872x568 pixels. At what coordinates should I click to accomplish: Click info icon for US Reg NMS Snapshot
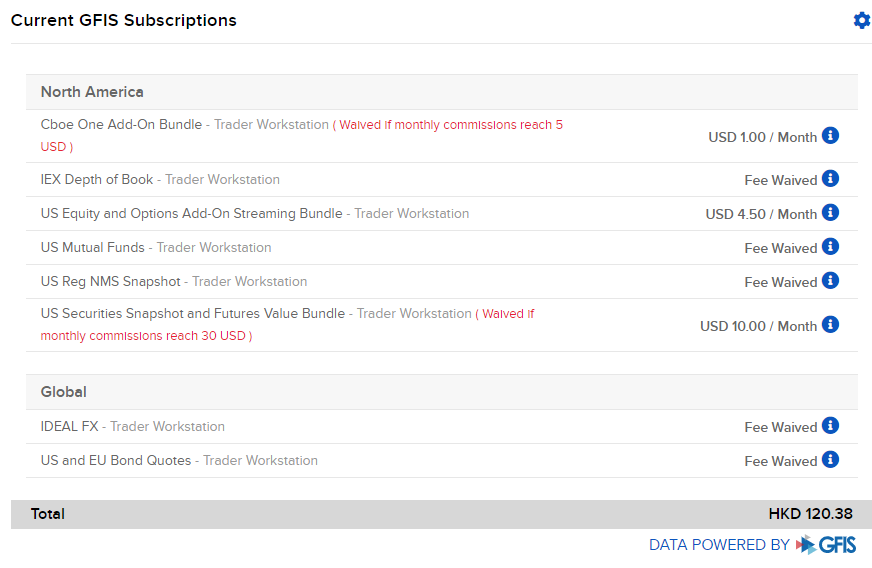point(830,281)
